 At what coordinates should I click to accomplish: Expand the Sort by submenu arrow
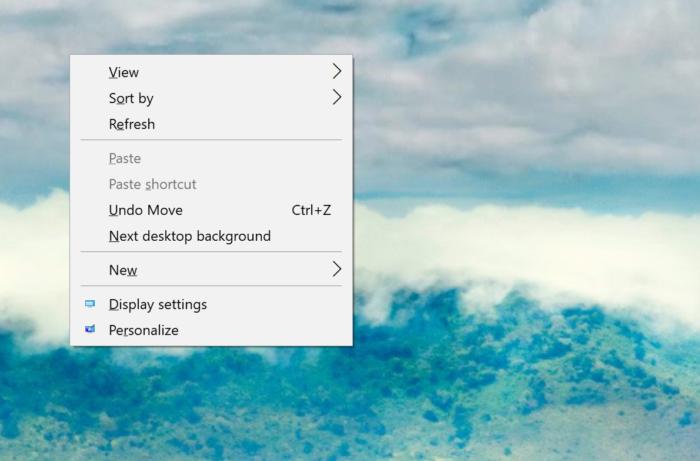click(336, 98)
